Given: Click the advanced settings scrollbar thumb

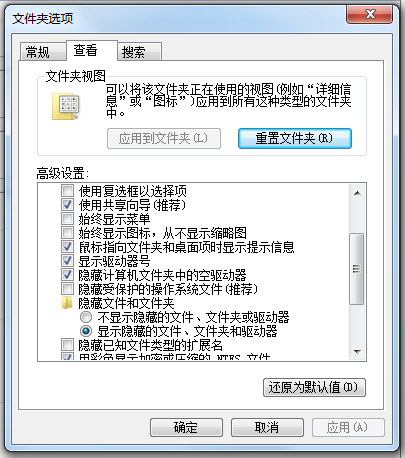Looking at the screenshot, I should (x=357, y=269).
